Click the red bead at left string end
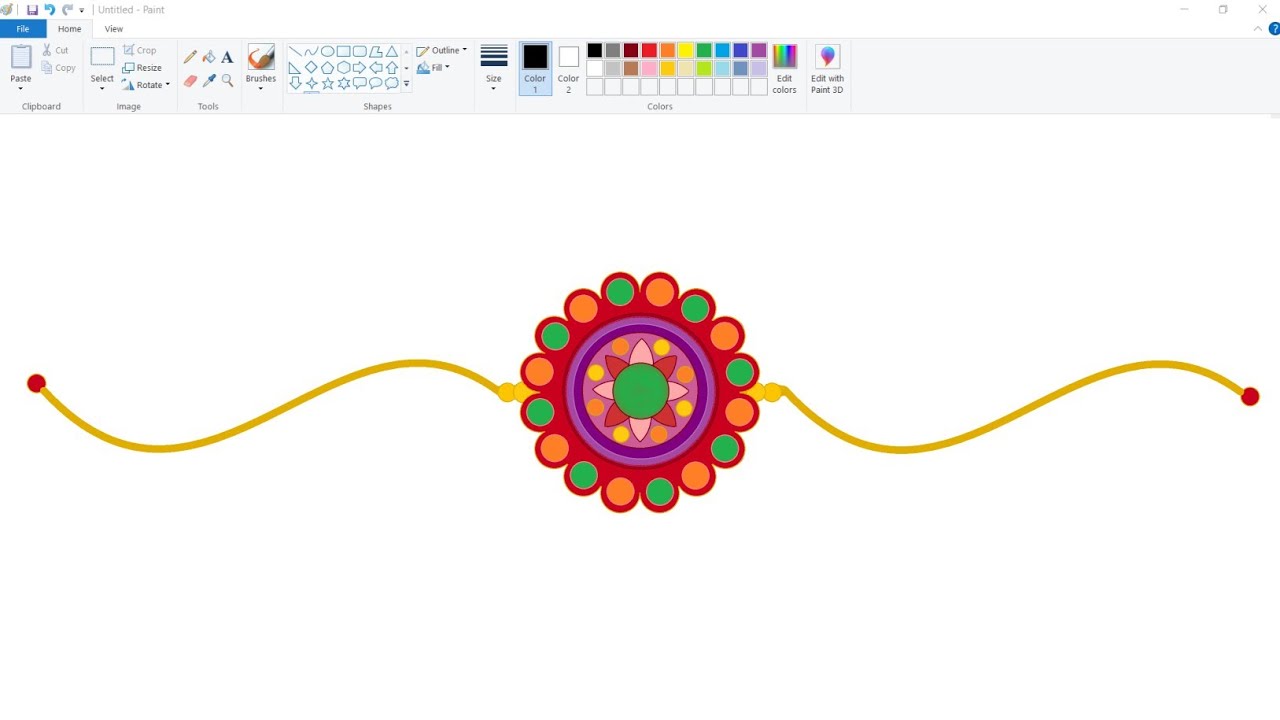The width and height of the screenshot is (1280, 720). [36, 383]
